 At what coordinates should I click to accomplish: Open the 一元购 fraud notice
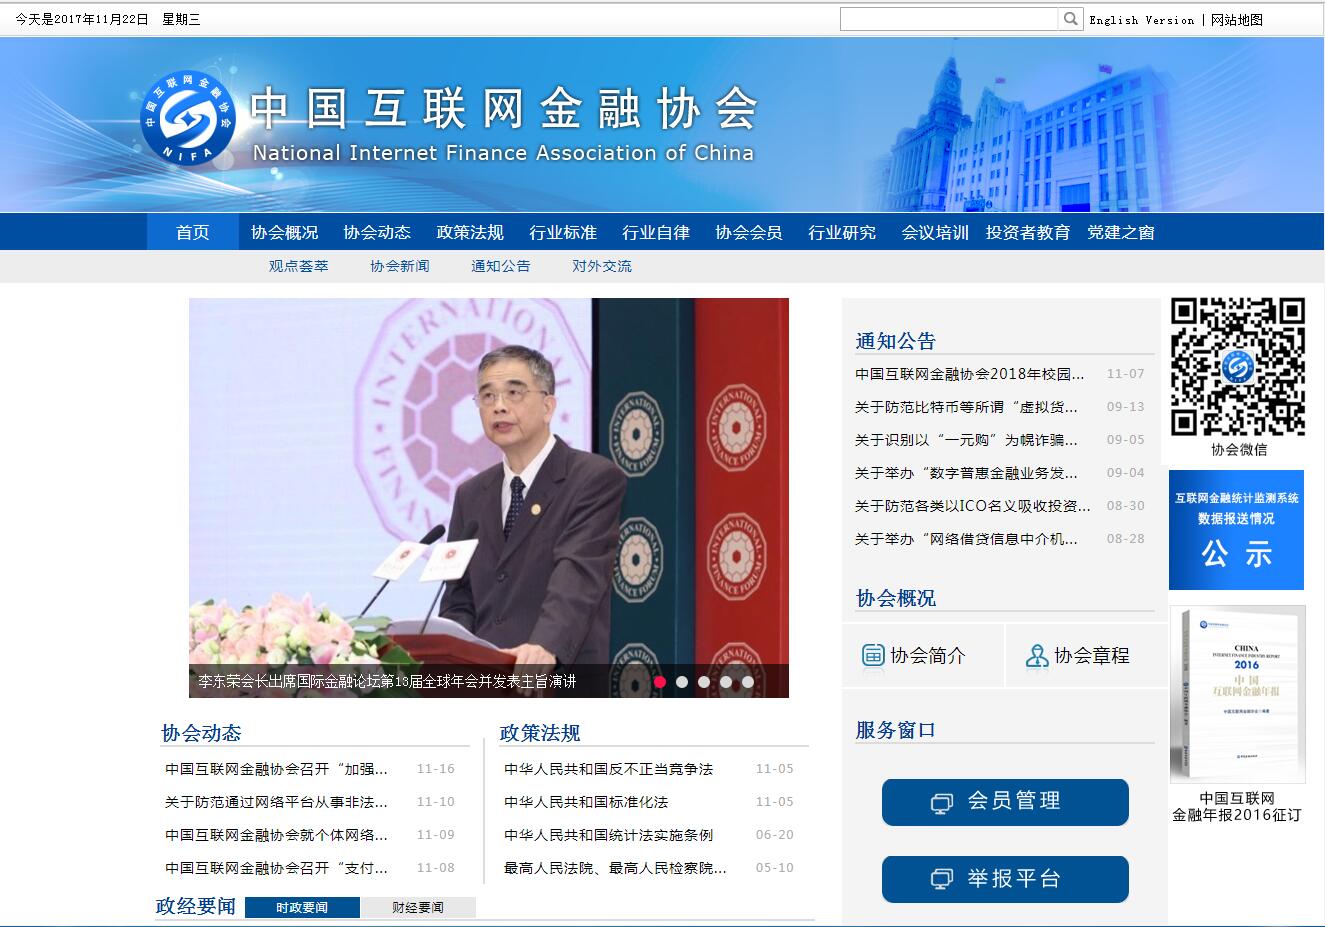(x=967, y=440)
